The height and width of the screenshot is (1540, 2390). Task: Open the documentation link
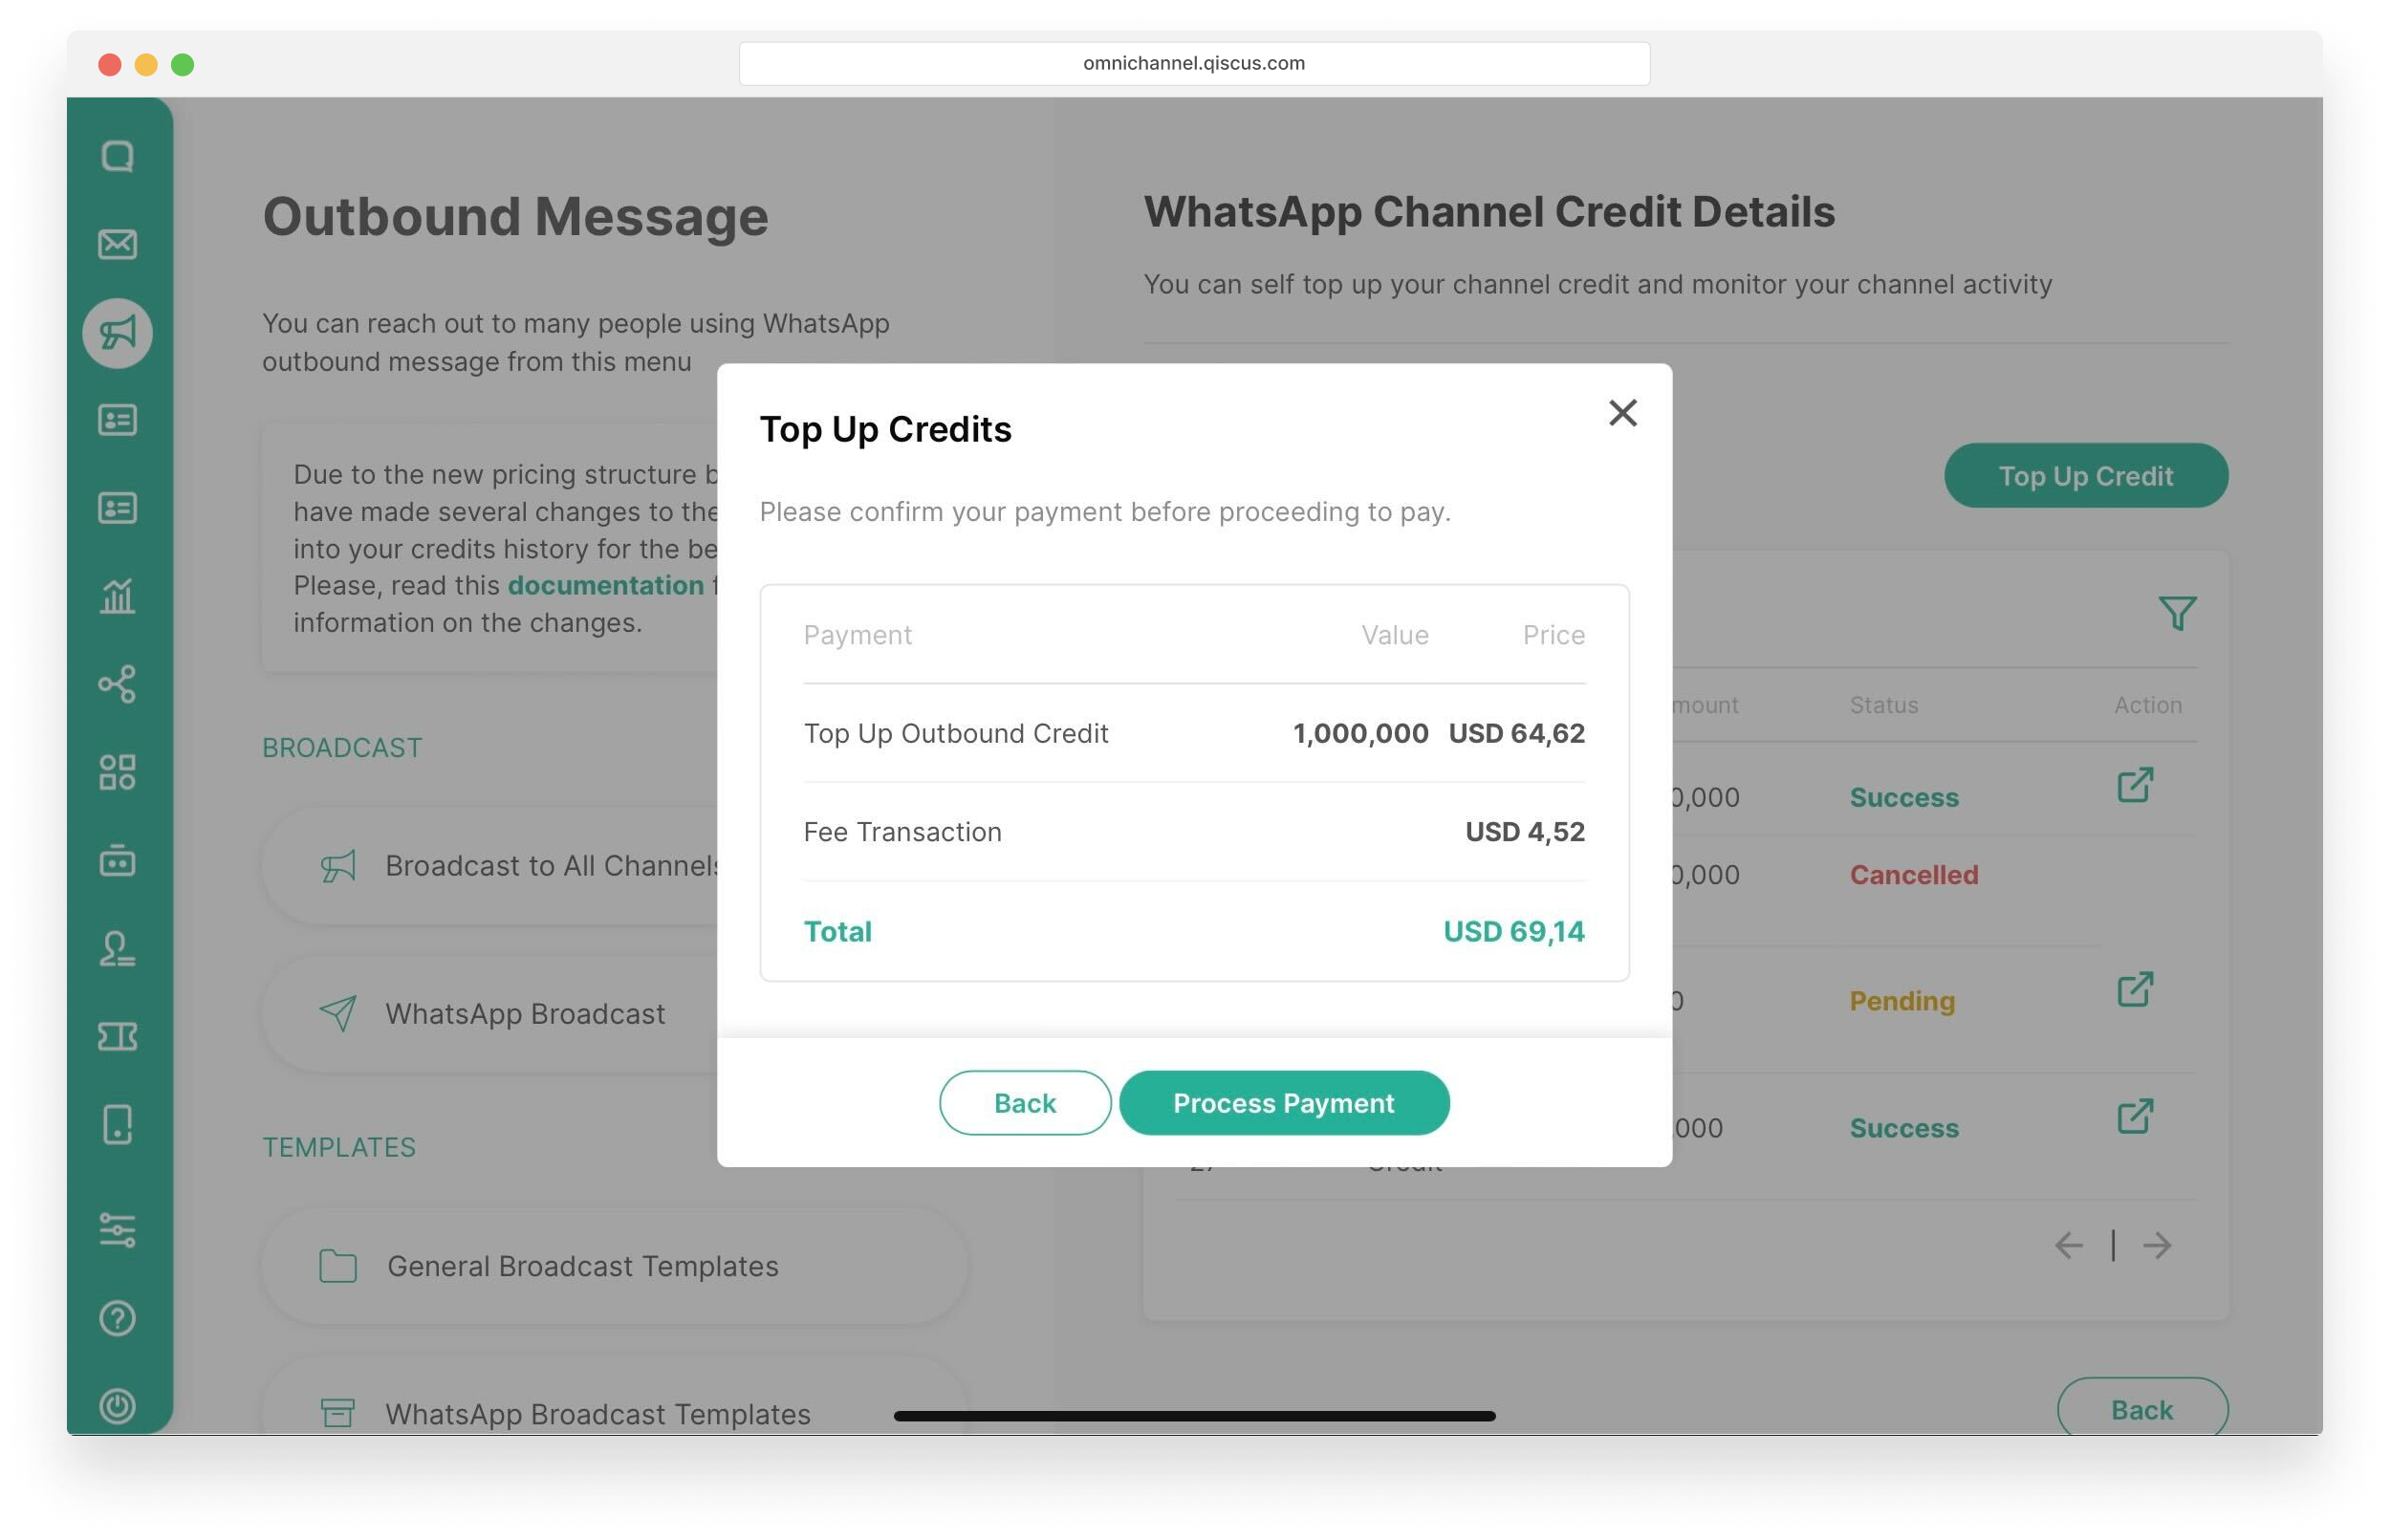(x=605, y=586)
